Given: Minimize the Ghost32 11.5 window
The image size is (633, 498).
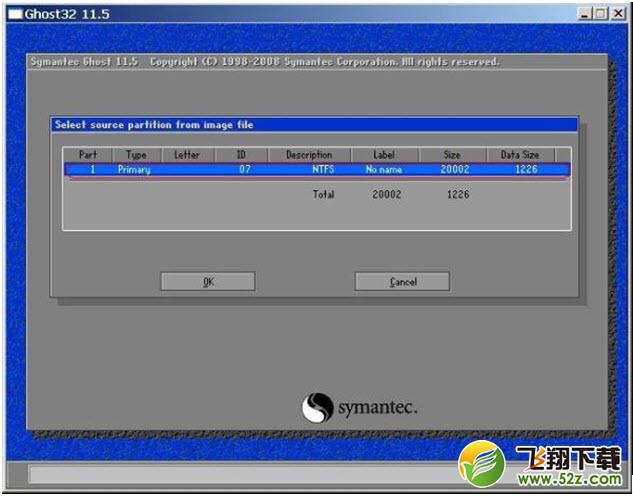Looking at the screenshot, I should click(x=584, y=14).
